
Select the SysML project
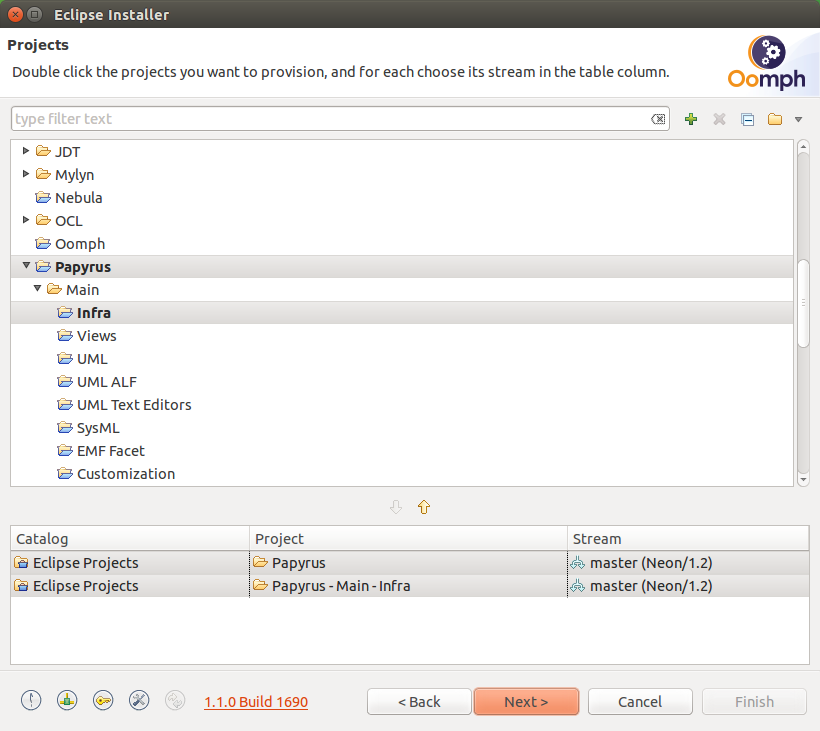(x=98, y=428)
